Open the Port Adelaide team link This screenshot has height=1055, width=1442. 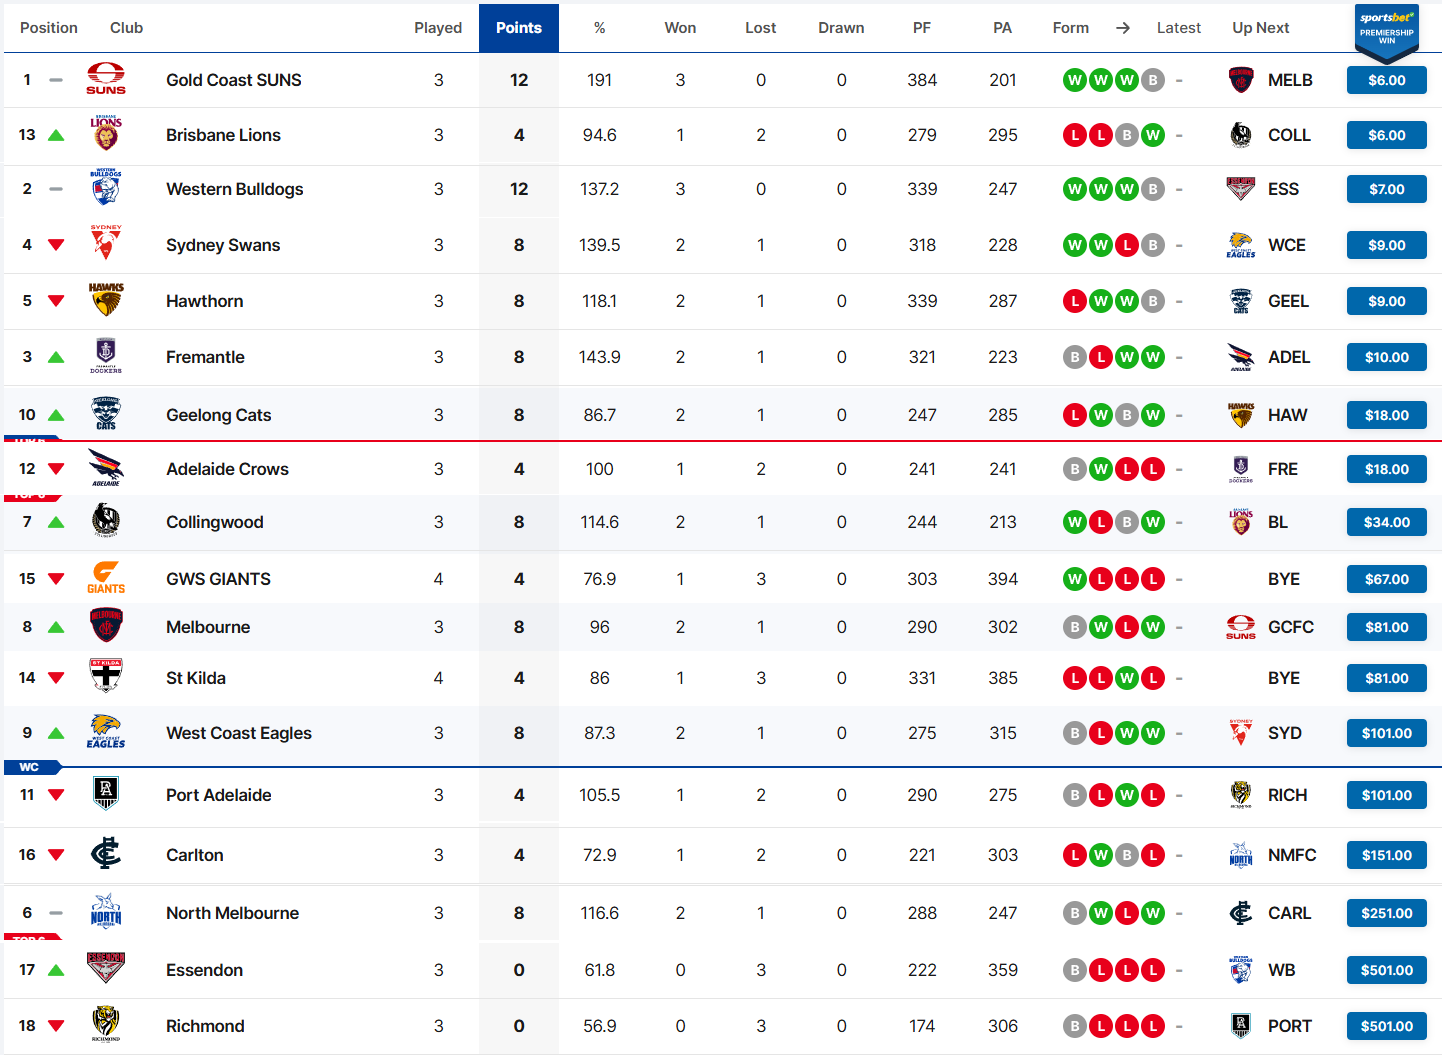(x=219, y=795)
